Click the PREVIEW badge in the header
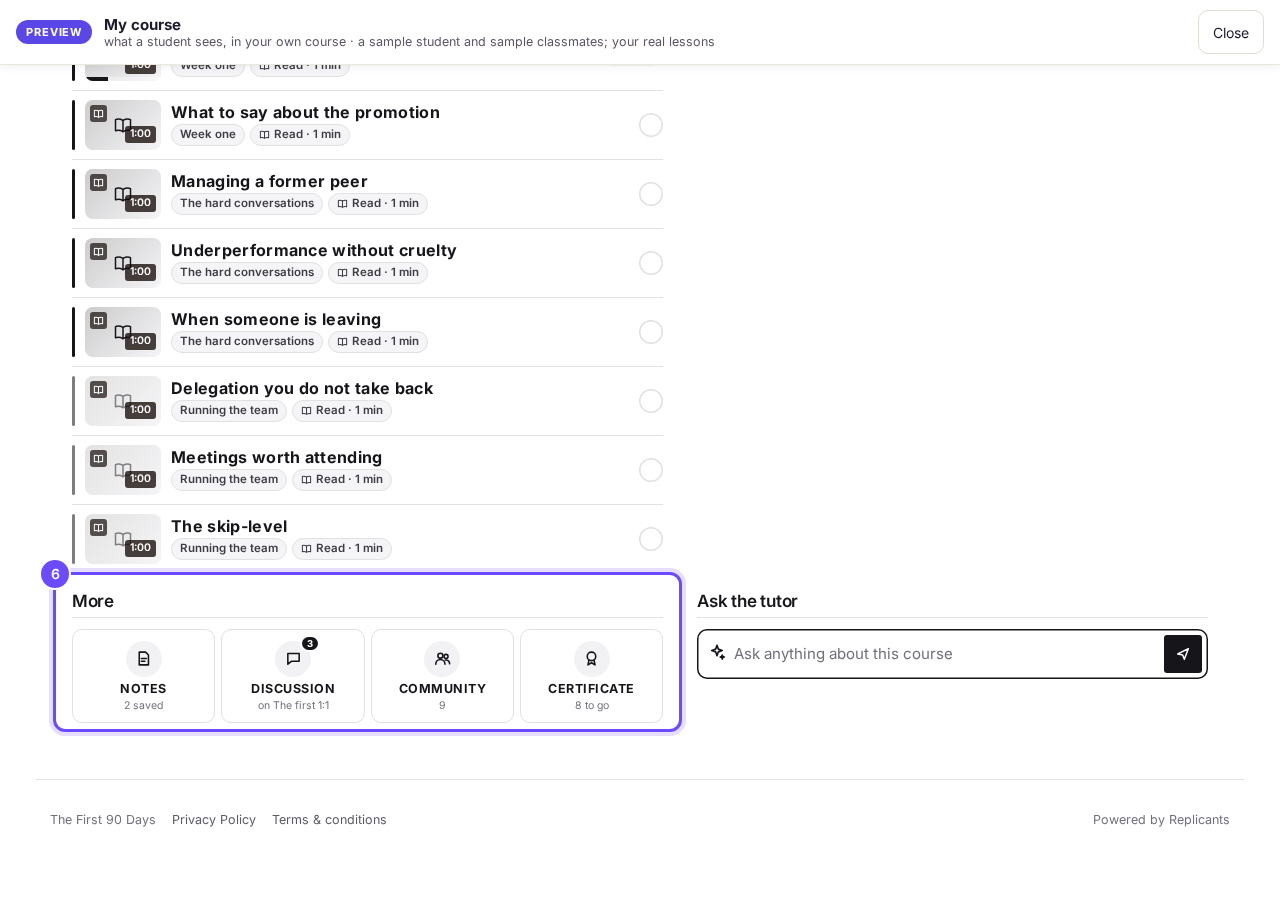Image resolution: width=1280 pixels, height=900 pixels. pyautogui.click(x=54, y=32)
